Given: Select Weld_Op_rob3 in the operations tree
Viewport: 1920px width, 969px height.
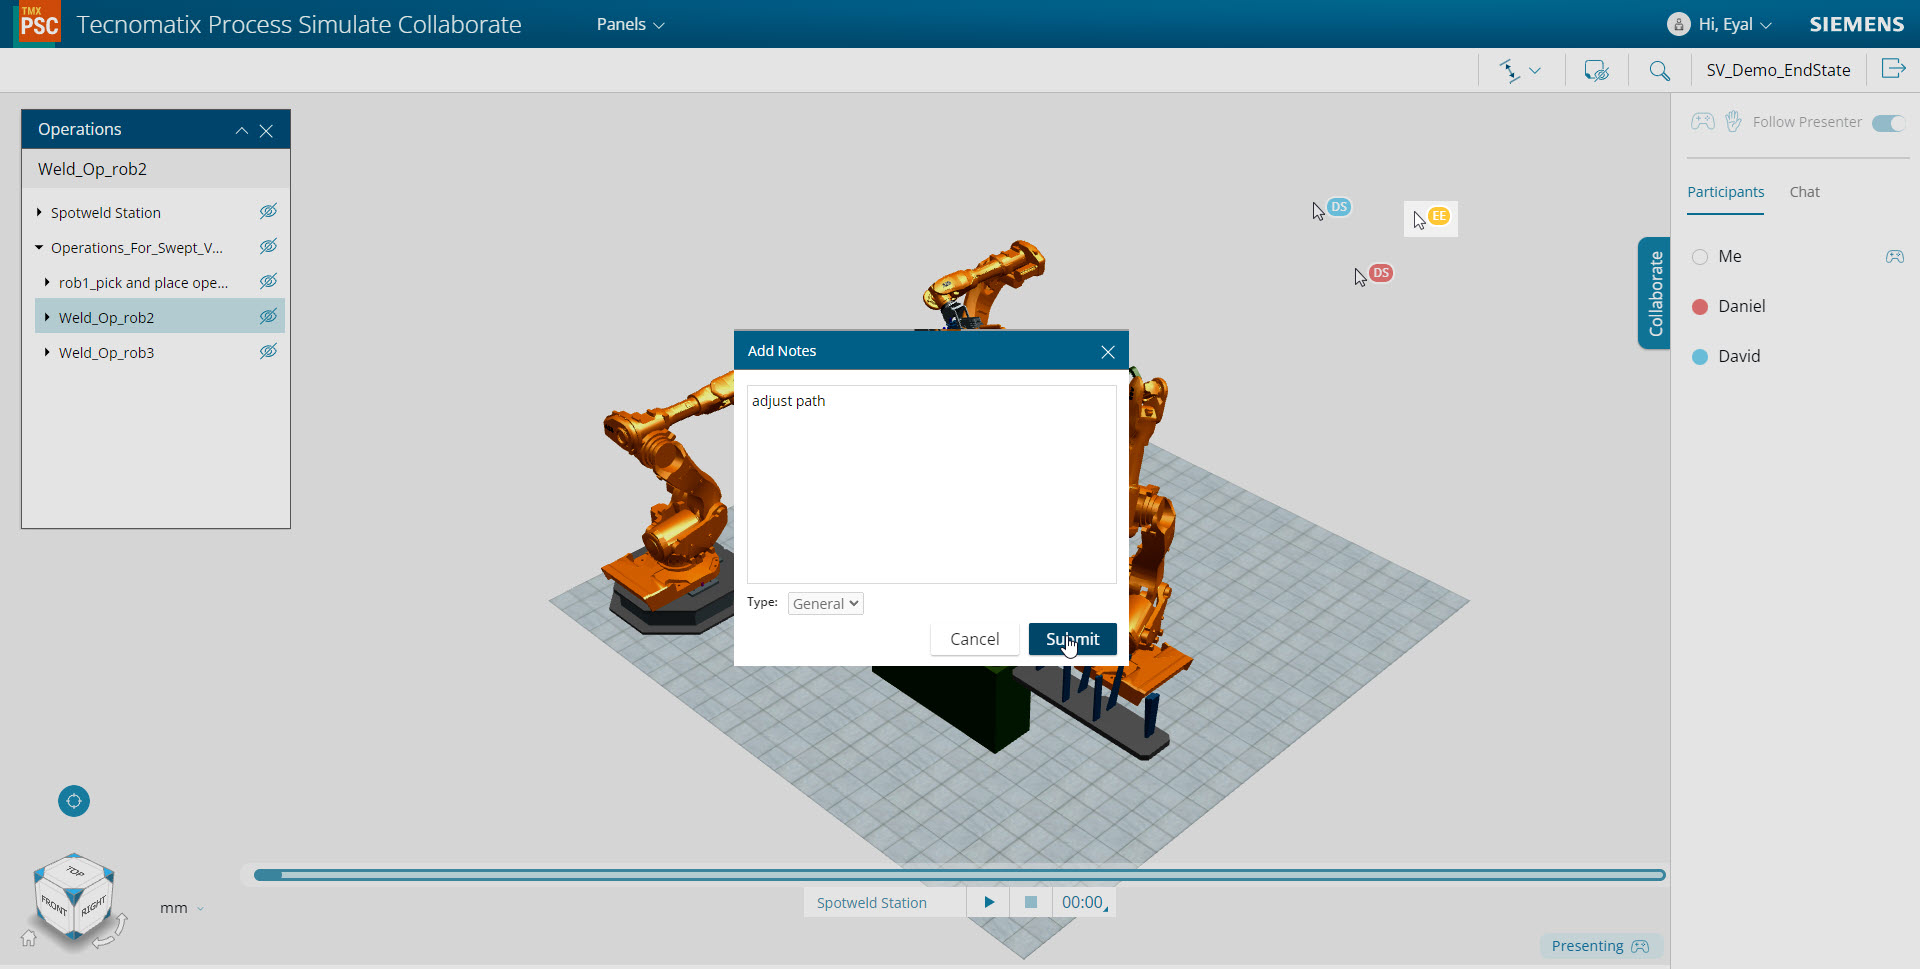Looking at the screenshot, I should coord(106,353).
